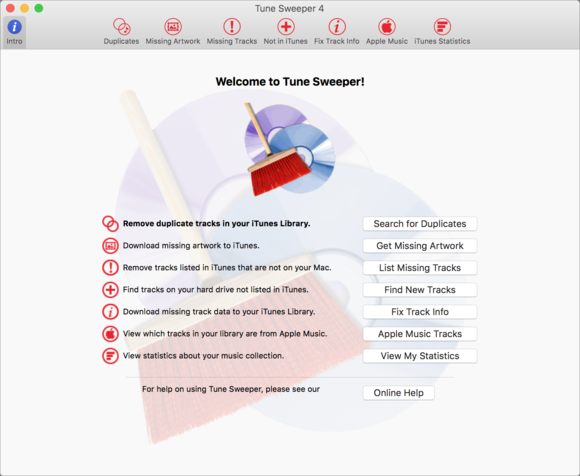Click the artwork icon beside 'Download missing artwork'
The height and width of the screenshot is (476, 580).
(x=110, y=246)
